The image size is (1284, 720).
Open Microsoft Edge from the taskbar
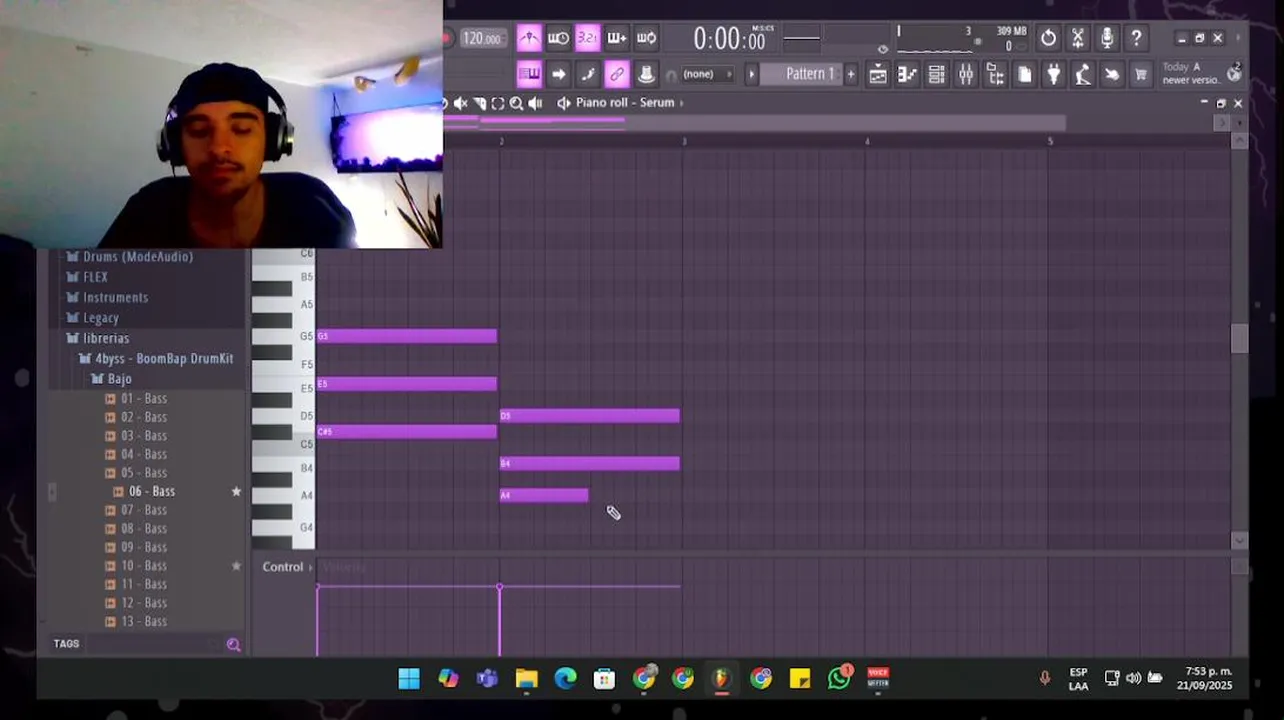click(565, 679)
